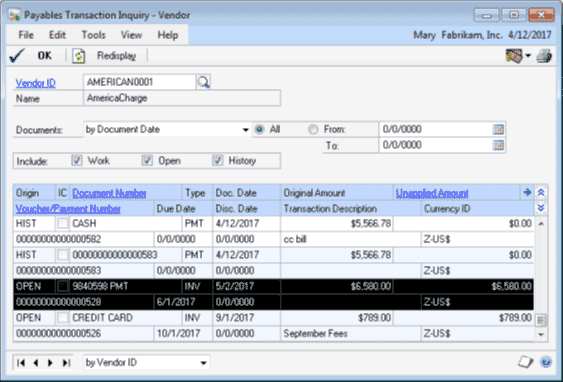This screenshot has width=563, height=382.
Task: Toggle IC checkbox in CREDIT CARD row
Action: tap(63, 318)
